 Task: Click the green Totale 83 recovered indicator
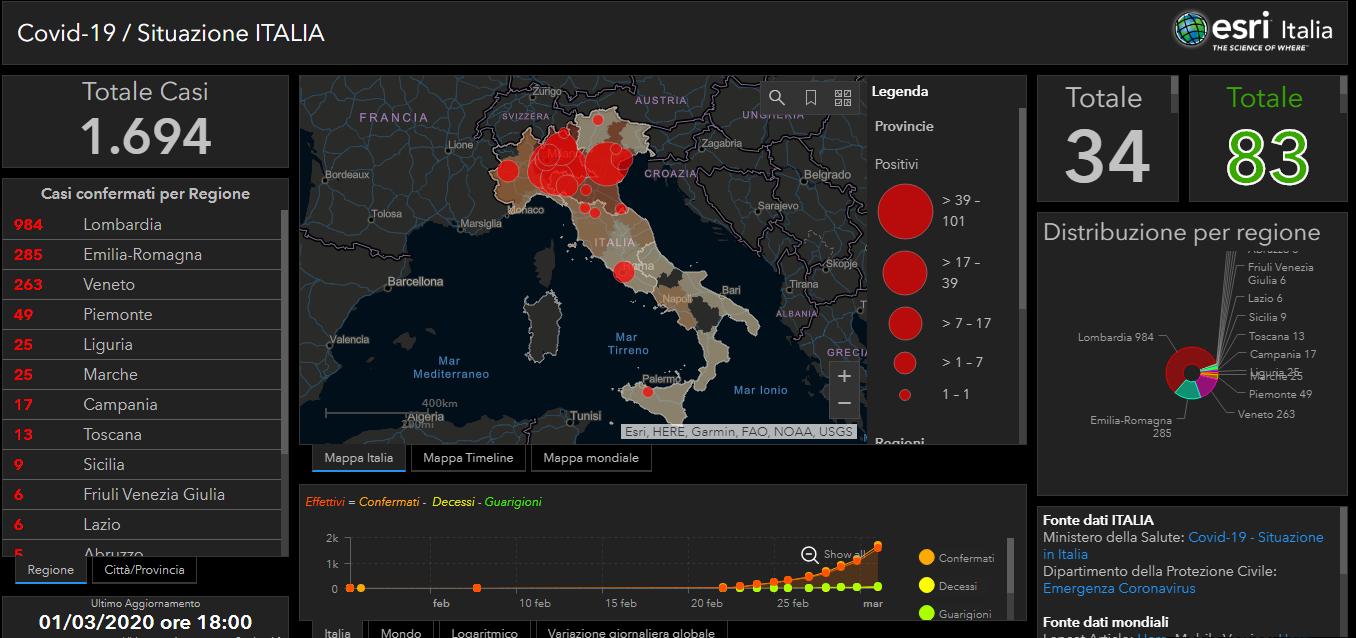click(1267, 138)
